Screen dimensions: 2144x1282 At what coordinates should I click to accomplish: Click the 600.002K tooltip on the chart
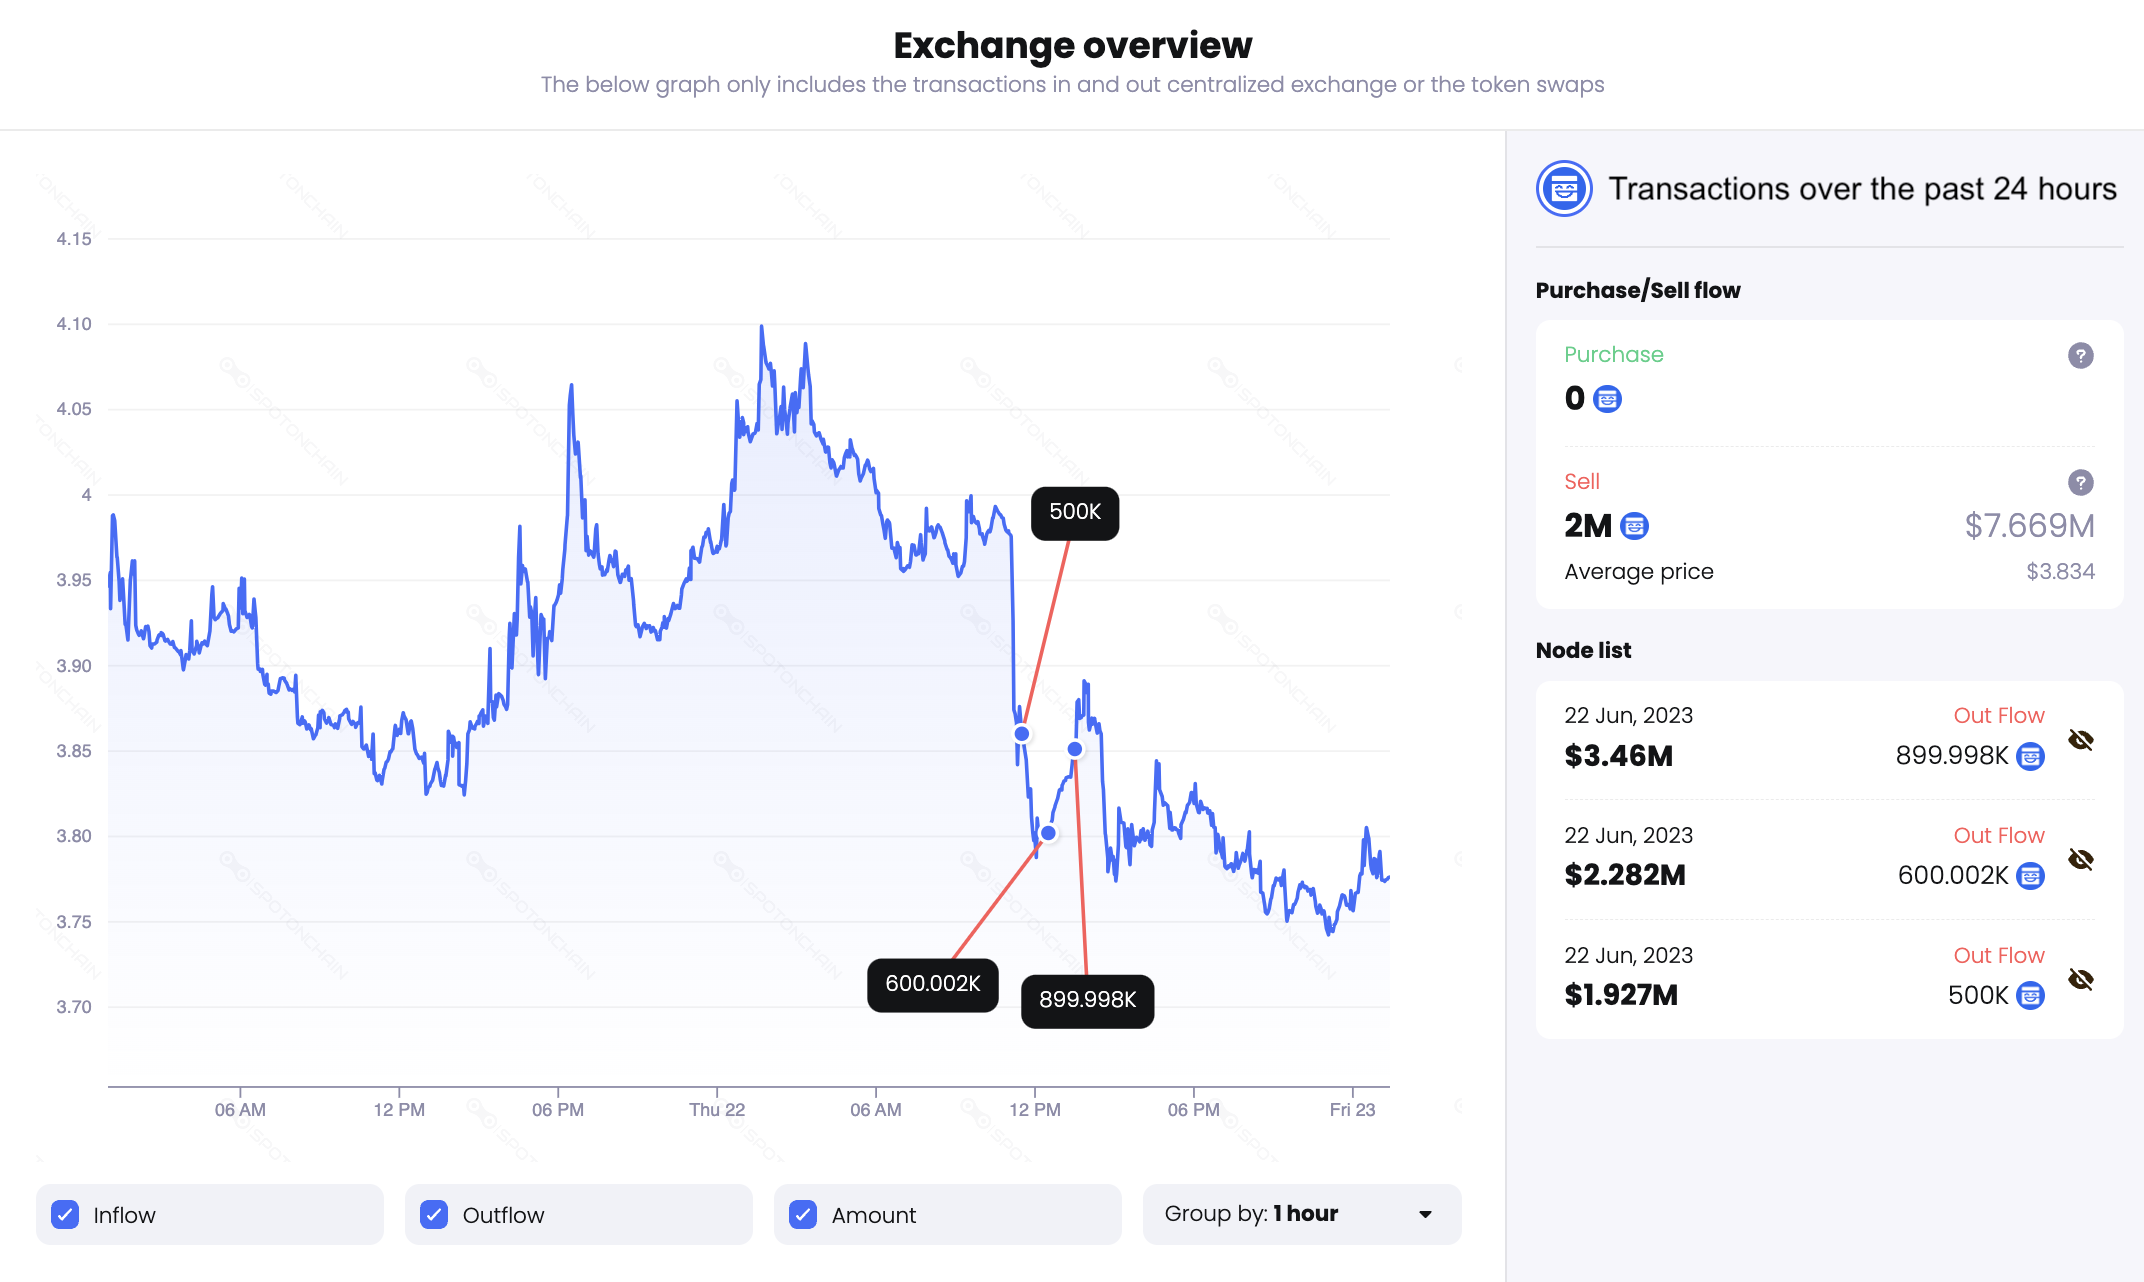933,984
